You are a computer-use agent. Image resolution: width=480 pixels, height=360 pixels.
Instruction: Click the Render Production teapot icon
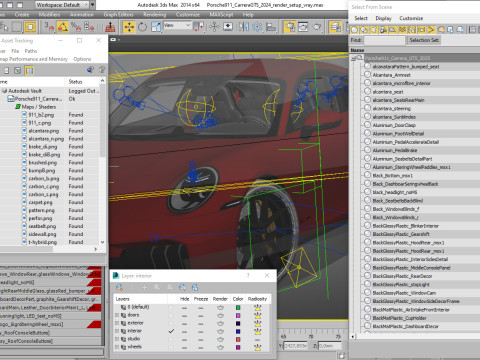pos(317,27)
